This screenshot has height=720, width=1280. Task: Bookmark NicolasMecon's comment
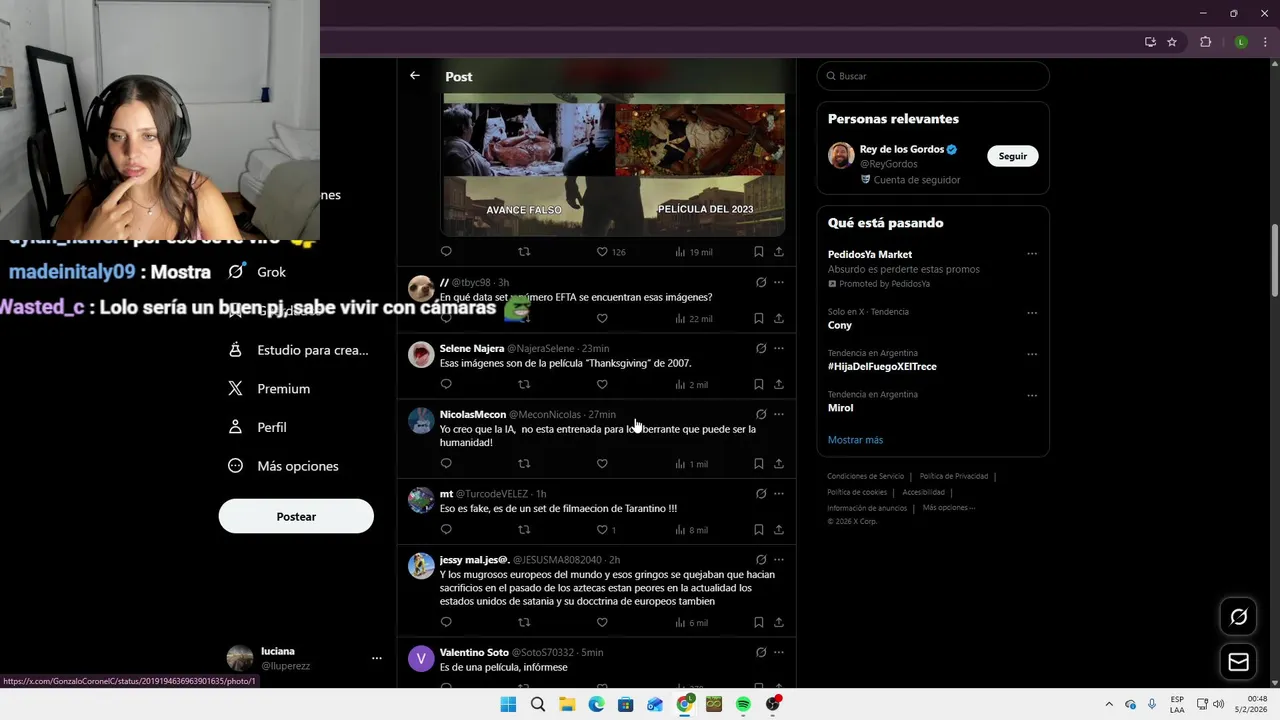click(x=758, y=464)
